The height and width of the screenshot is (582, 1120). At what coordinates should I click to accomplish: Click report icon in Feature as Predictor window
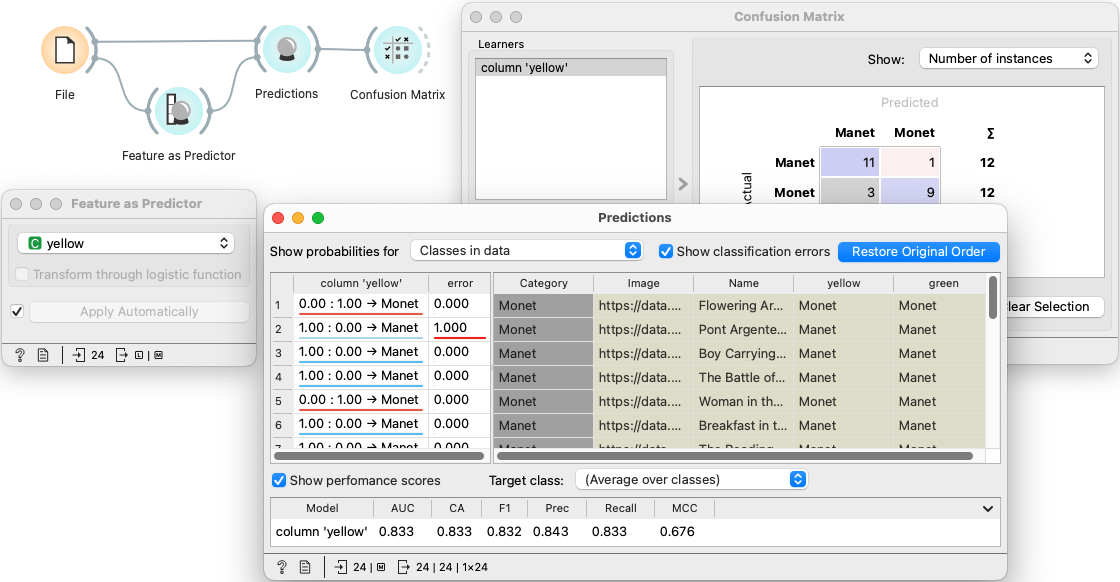click(43, 354)
